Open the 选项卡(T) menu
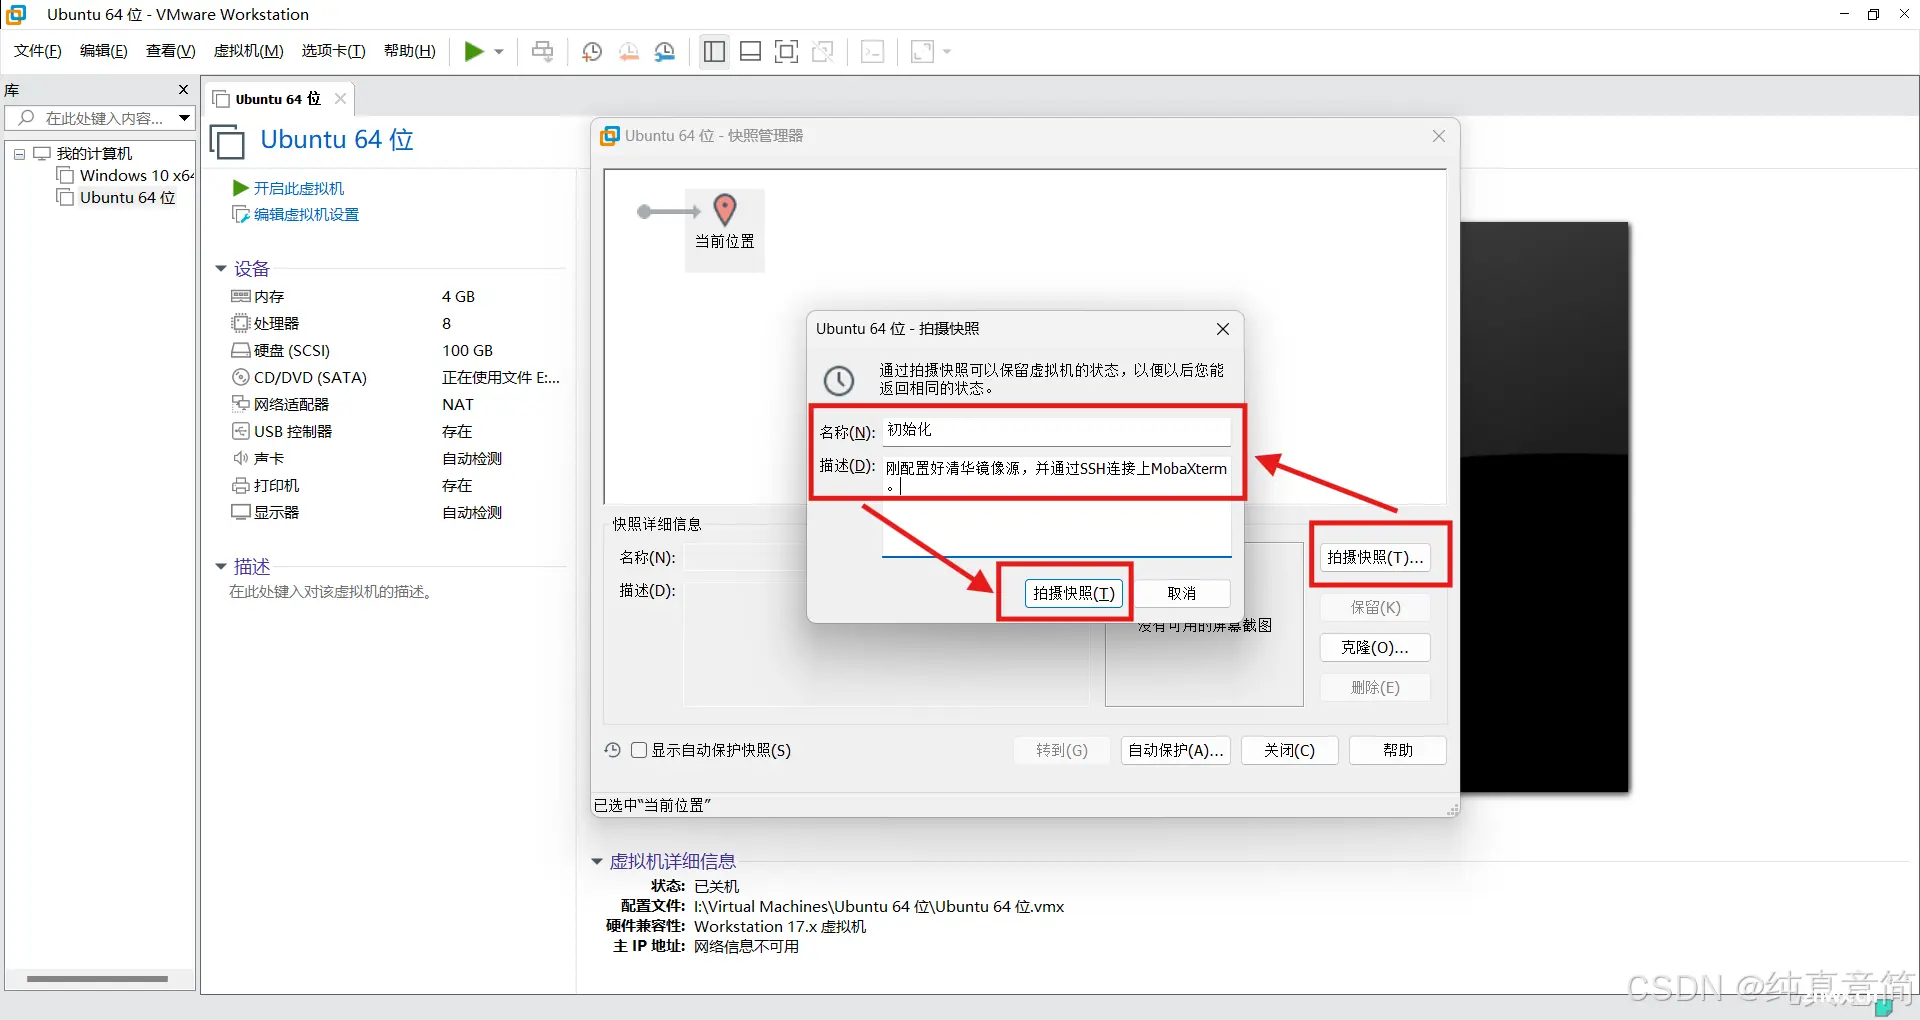Viewport: 1920px width, 1020px height. pos(334,51)
